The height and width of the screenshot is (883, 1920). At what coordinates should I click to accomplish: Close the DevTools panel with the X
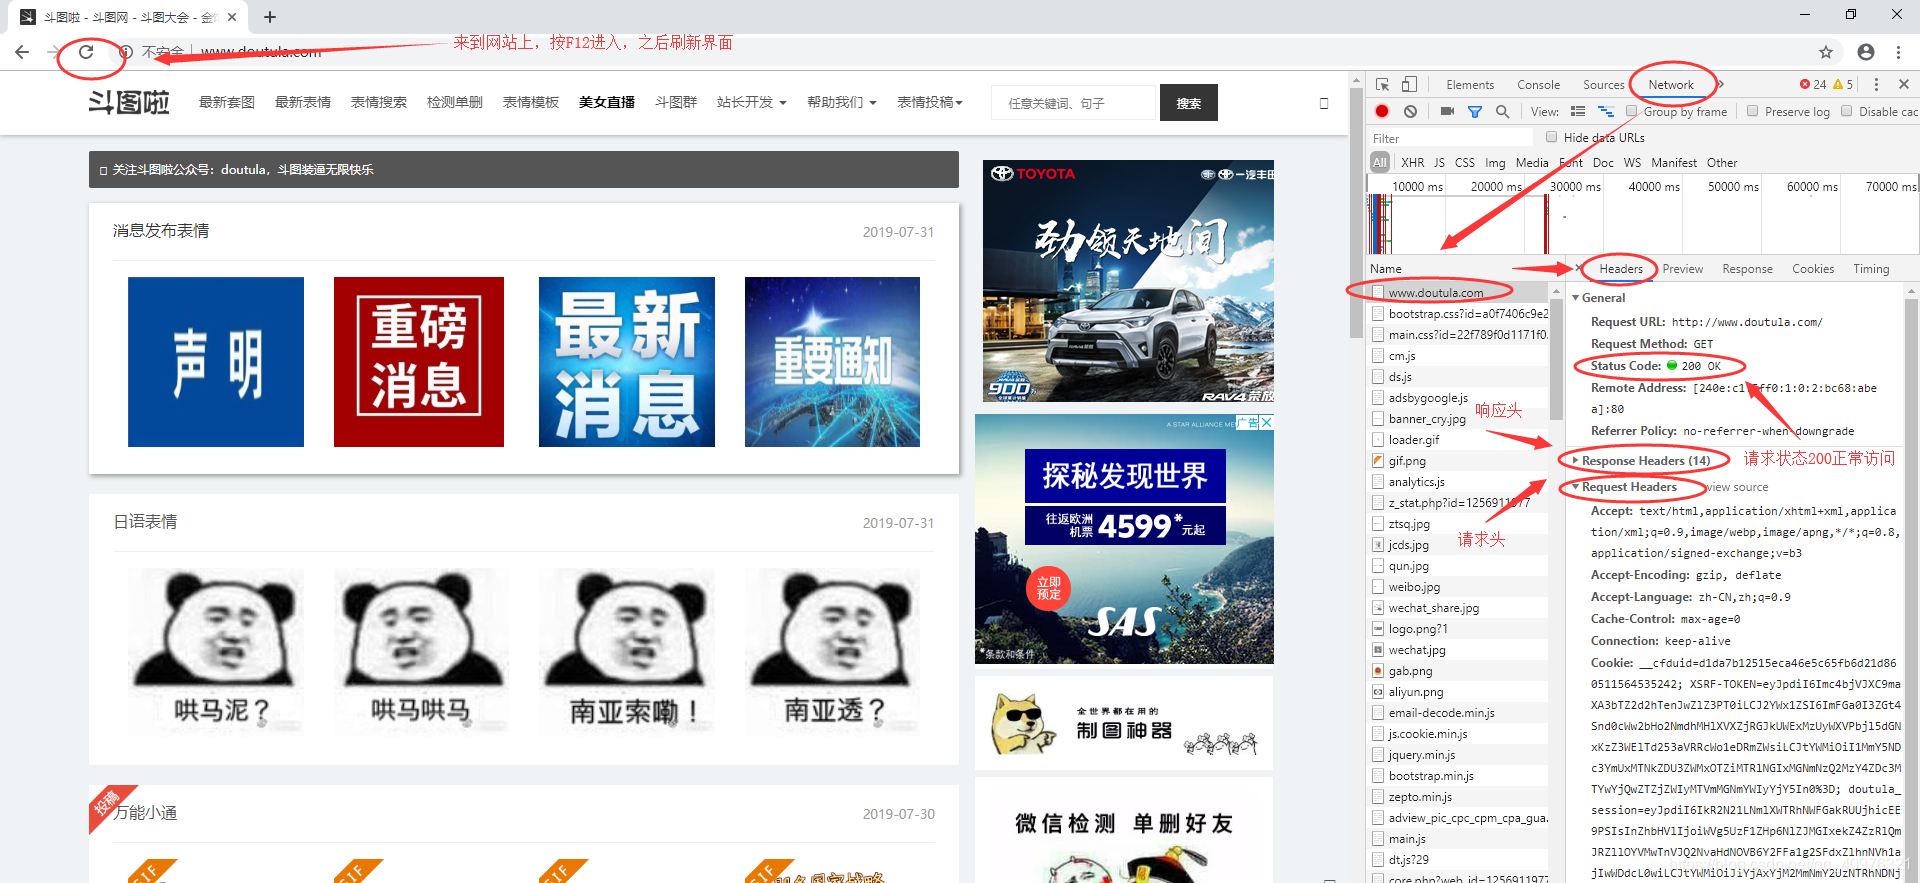point(1904,85)
